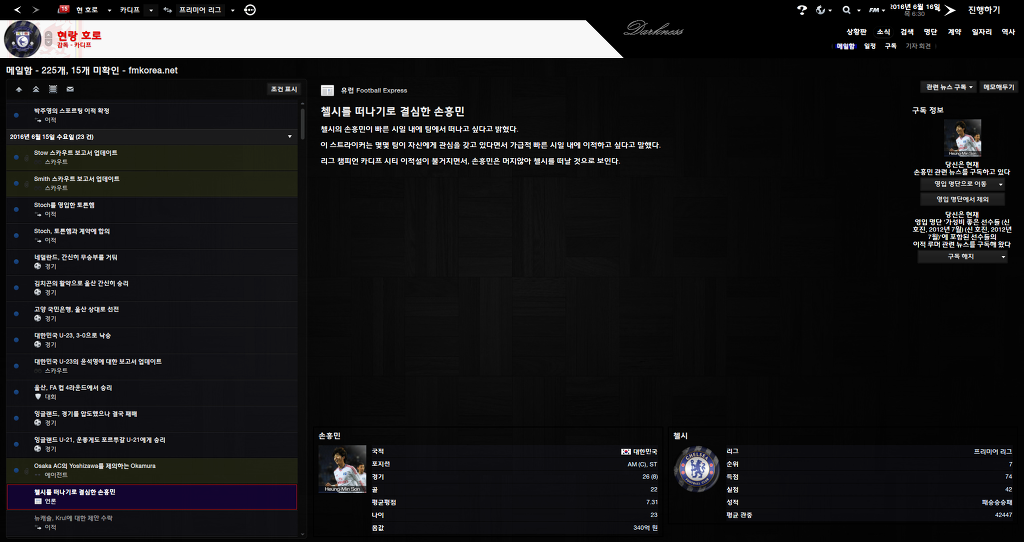Go back with the left navigation arrow
1024x542 pixels.
18,10
